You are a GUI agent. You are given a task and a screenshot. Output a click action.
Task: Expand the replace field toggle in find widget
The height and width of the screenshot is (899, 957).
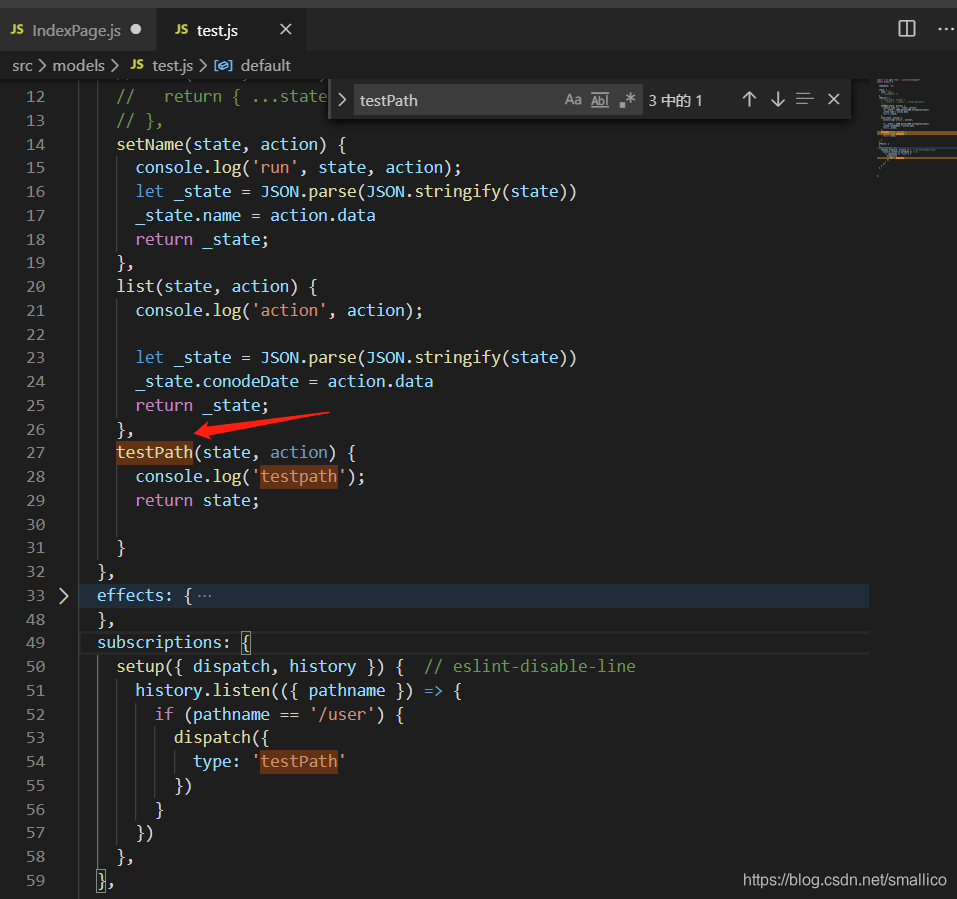[342, 99]
